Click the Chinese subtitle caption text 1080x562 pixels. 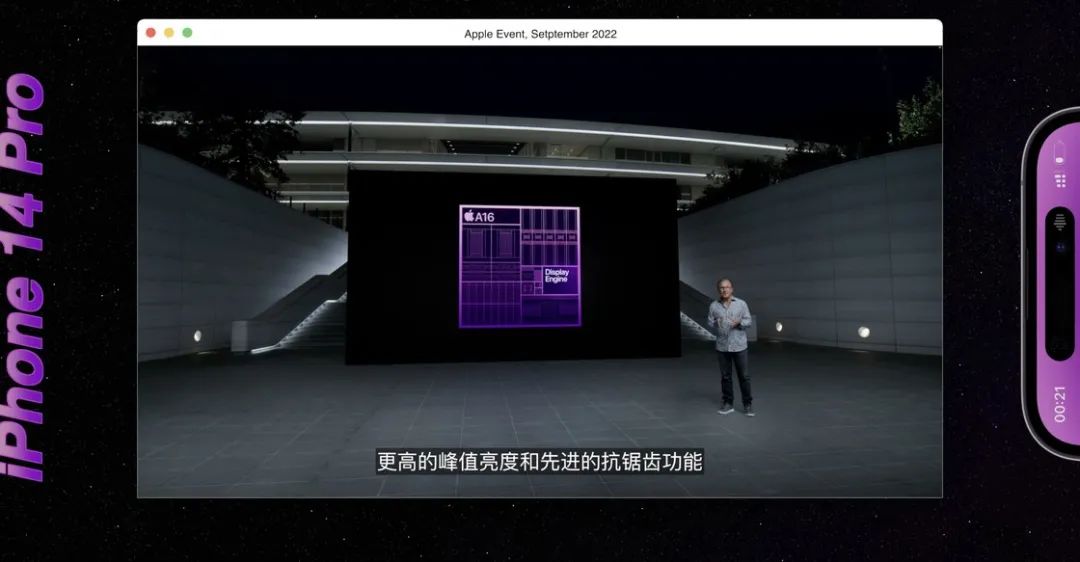click(x=539, y=461)
